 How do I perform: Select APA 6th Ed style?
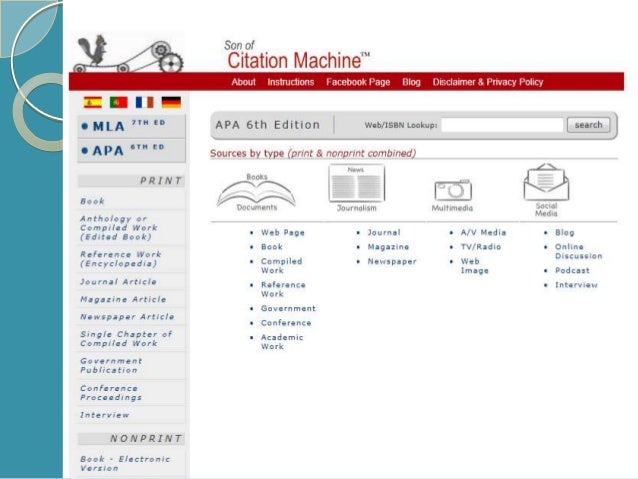click(131, 151)
